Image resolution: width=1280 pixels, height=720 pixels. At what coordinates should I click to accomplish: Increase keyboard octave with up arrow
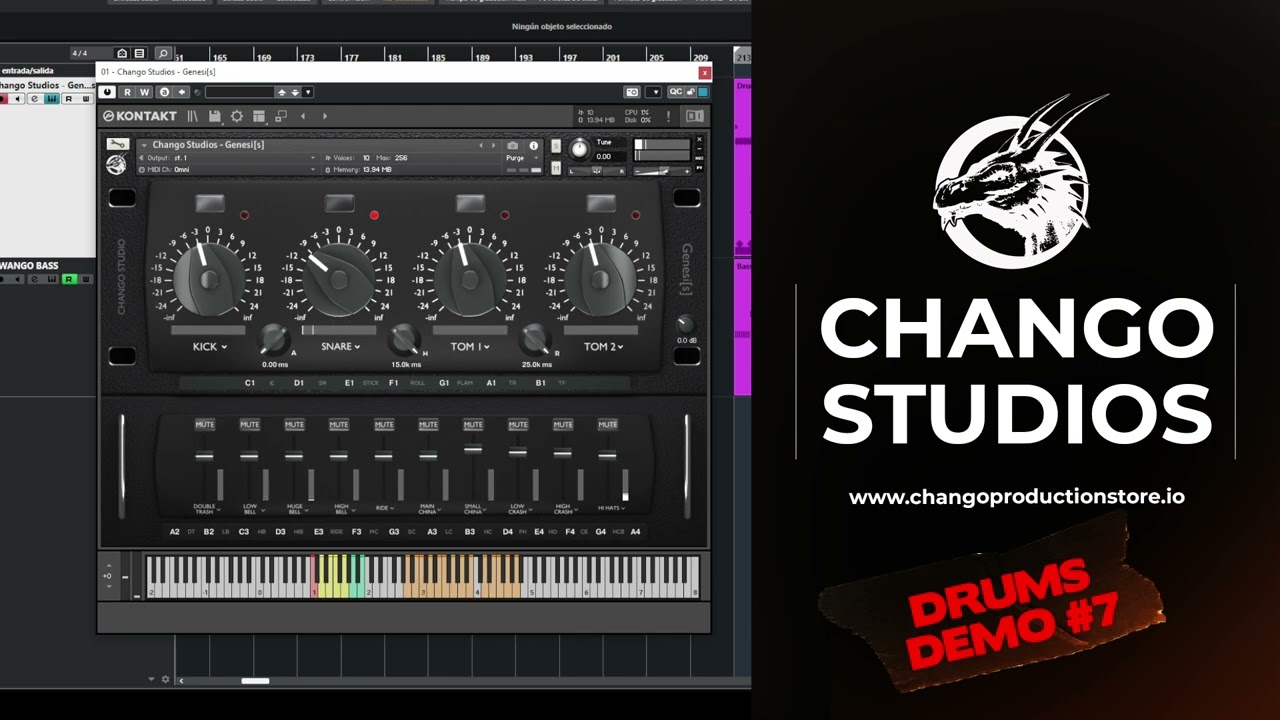click(x=109, y=567)
